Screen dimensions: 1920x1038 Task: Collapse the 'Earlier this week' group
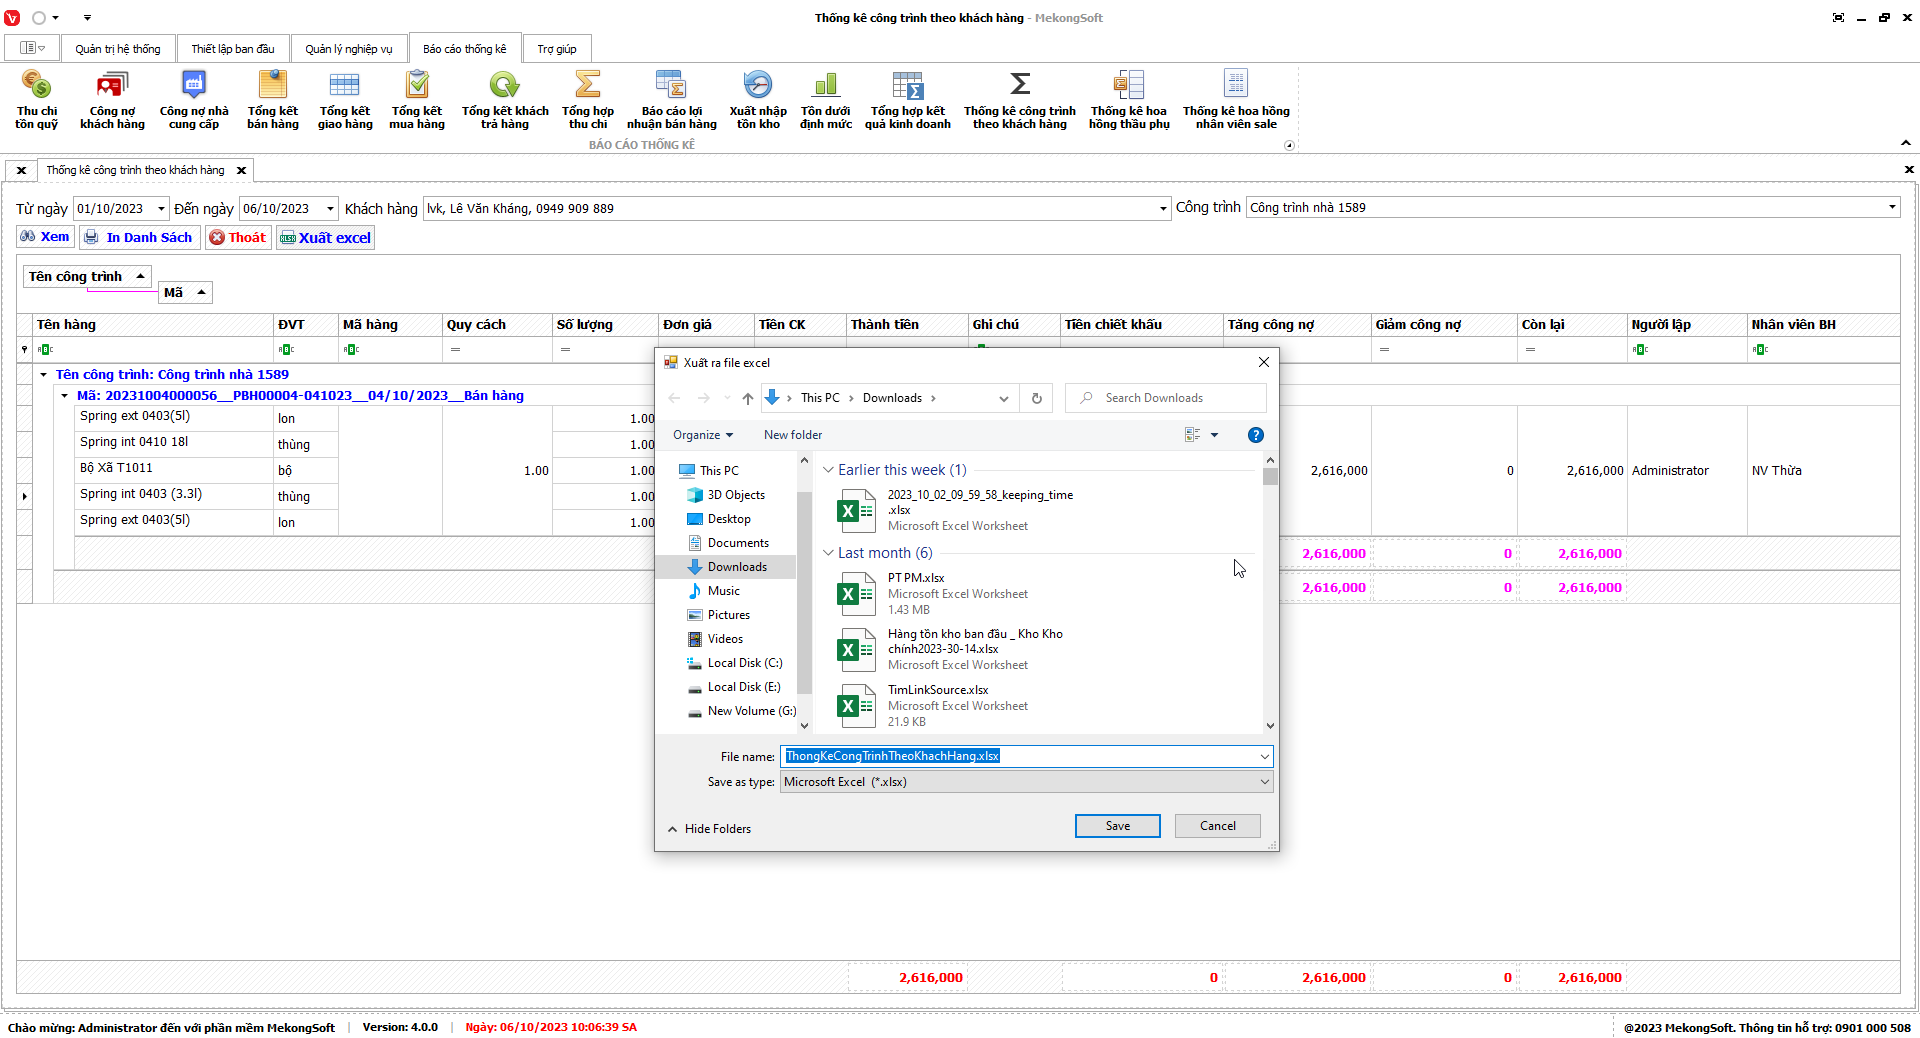(x=828, y=470)
